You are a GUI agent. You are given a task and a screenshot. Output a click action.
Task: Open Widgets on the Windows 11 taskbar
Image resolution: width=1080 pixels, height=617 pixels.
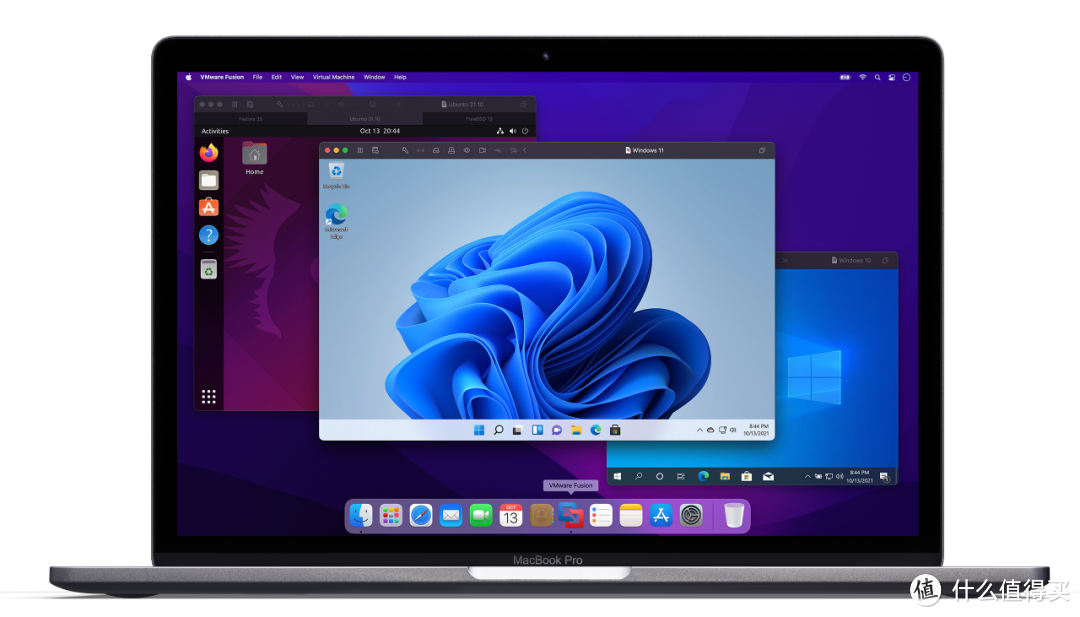point(537,430)
